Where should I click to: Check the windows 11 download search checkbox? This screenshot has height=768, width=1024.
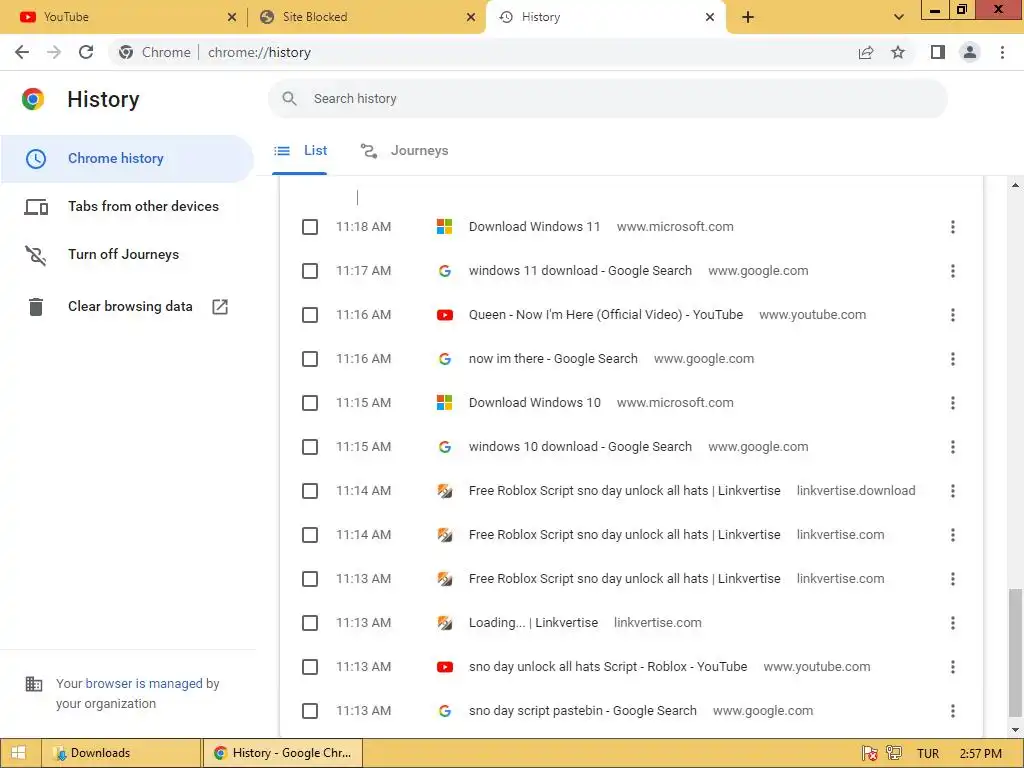tap(310, 271)
